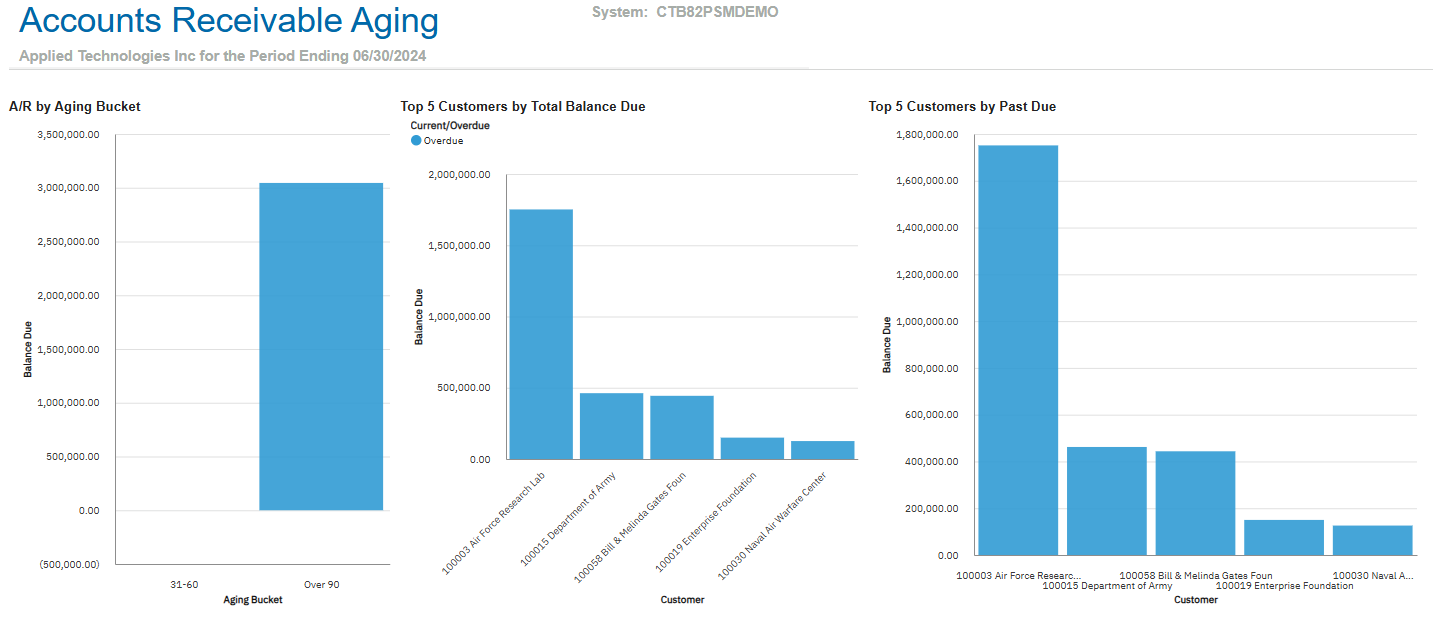Click Enterprise Foundation bar in Total Balance chart
1435x624 pixels.
click(752, 448)
